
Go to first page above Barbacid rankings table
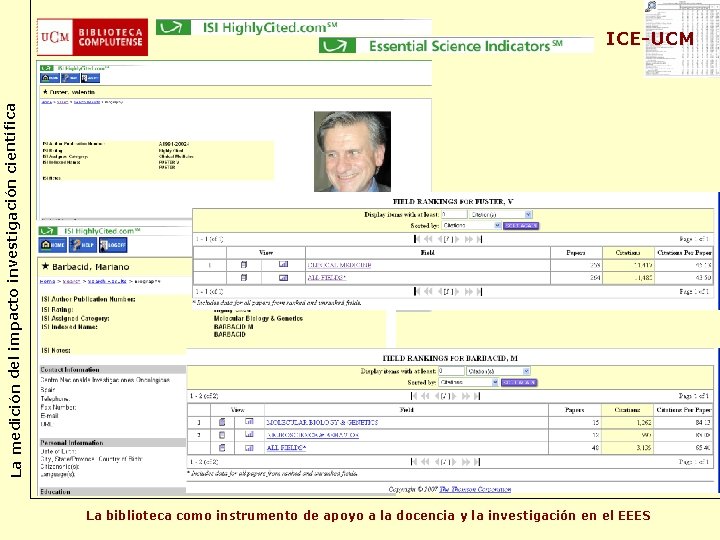click(414, 396)
